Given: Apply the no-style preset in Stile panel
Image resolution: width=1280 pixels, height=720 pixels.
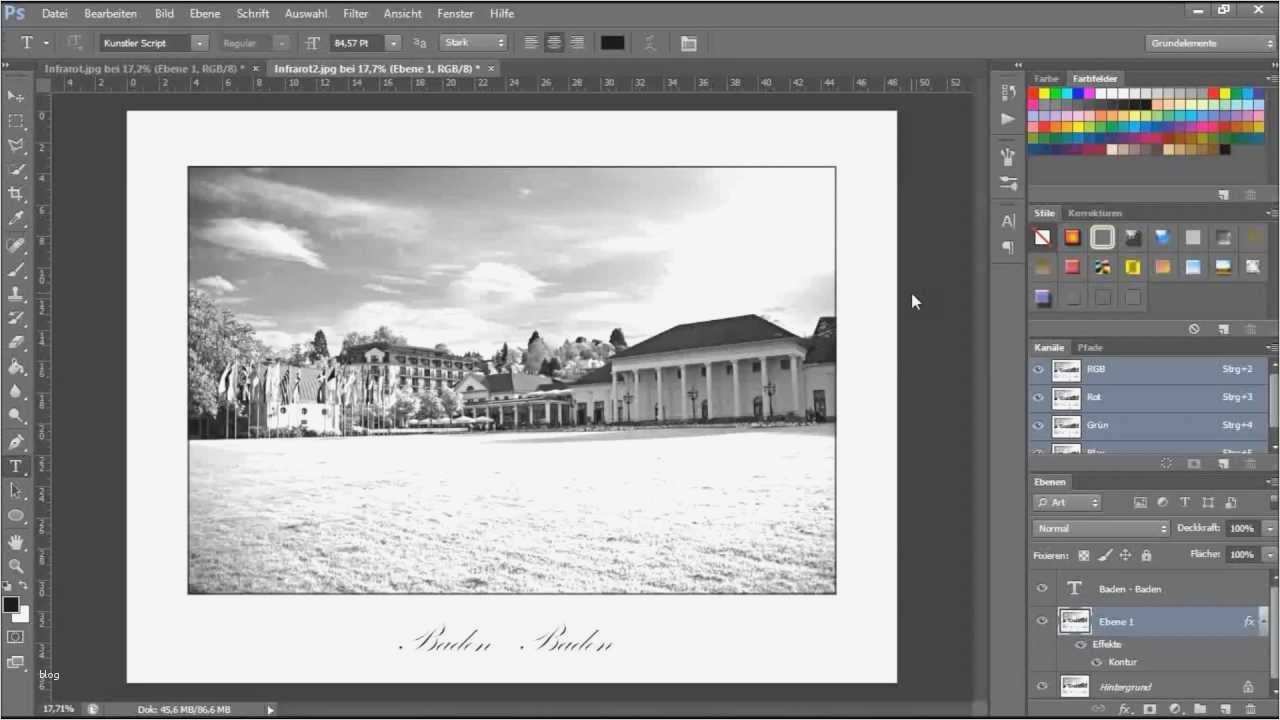Looking at the screenshot, I should [x=1042, y=237].
